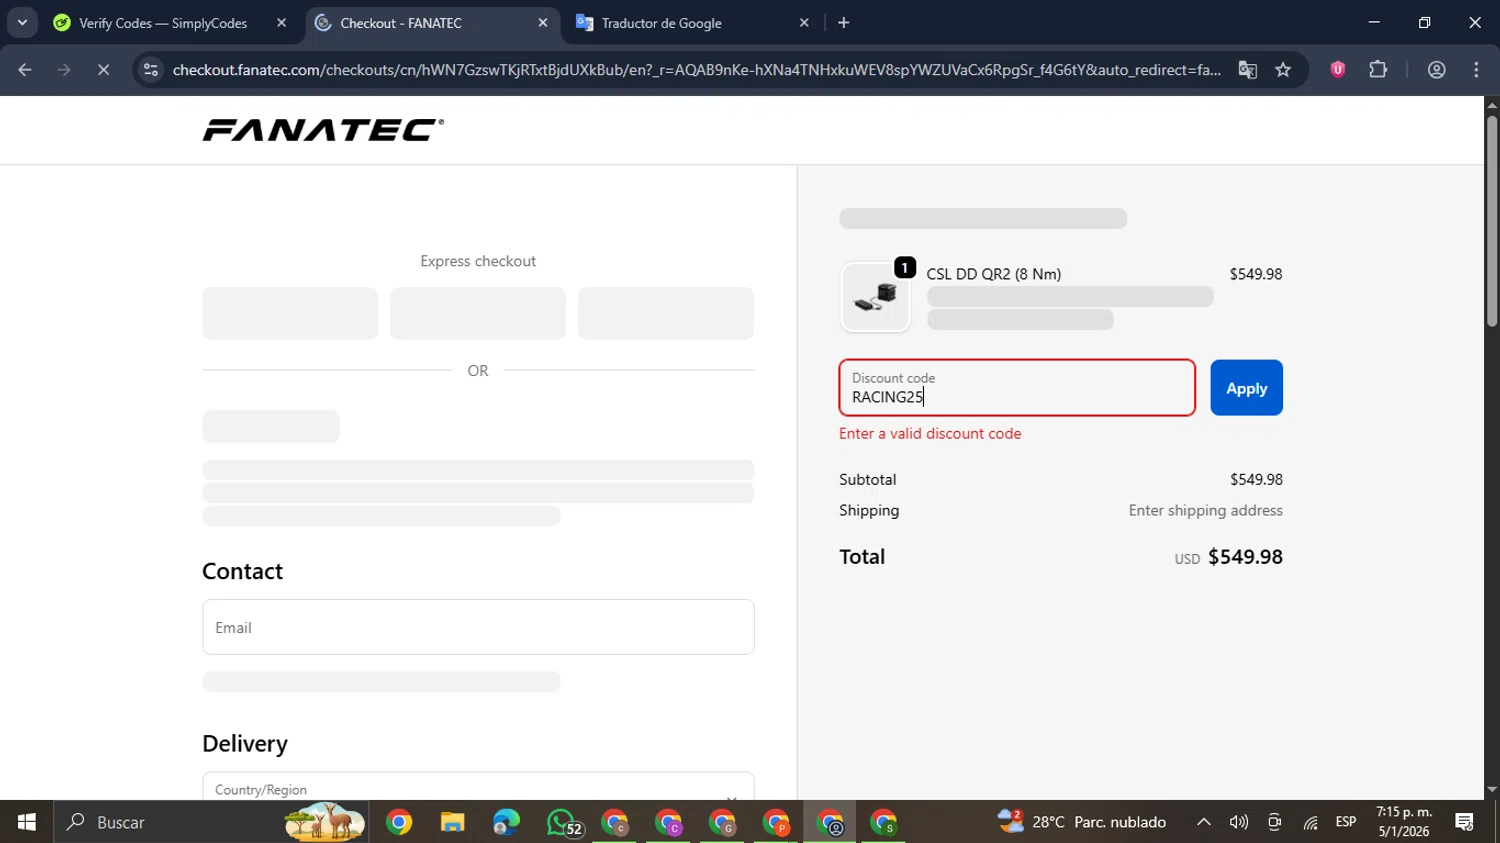Open the volume control
Image resolution: width=1500 pixels, height=843 pixels.
tap(1239, 822)
